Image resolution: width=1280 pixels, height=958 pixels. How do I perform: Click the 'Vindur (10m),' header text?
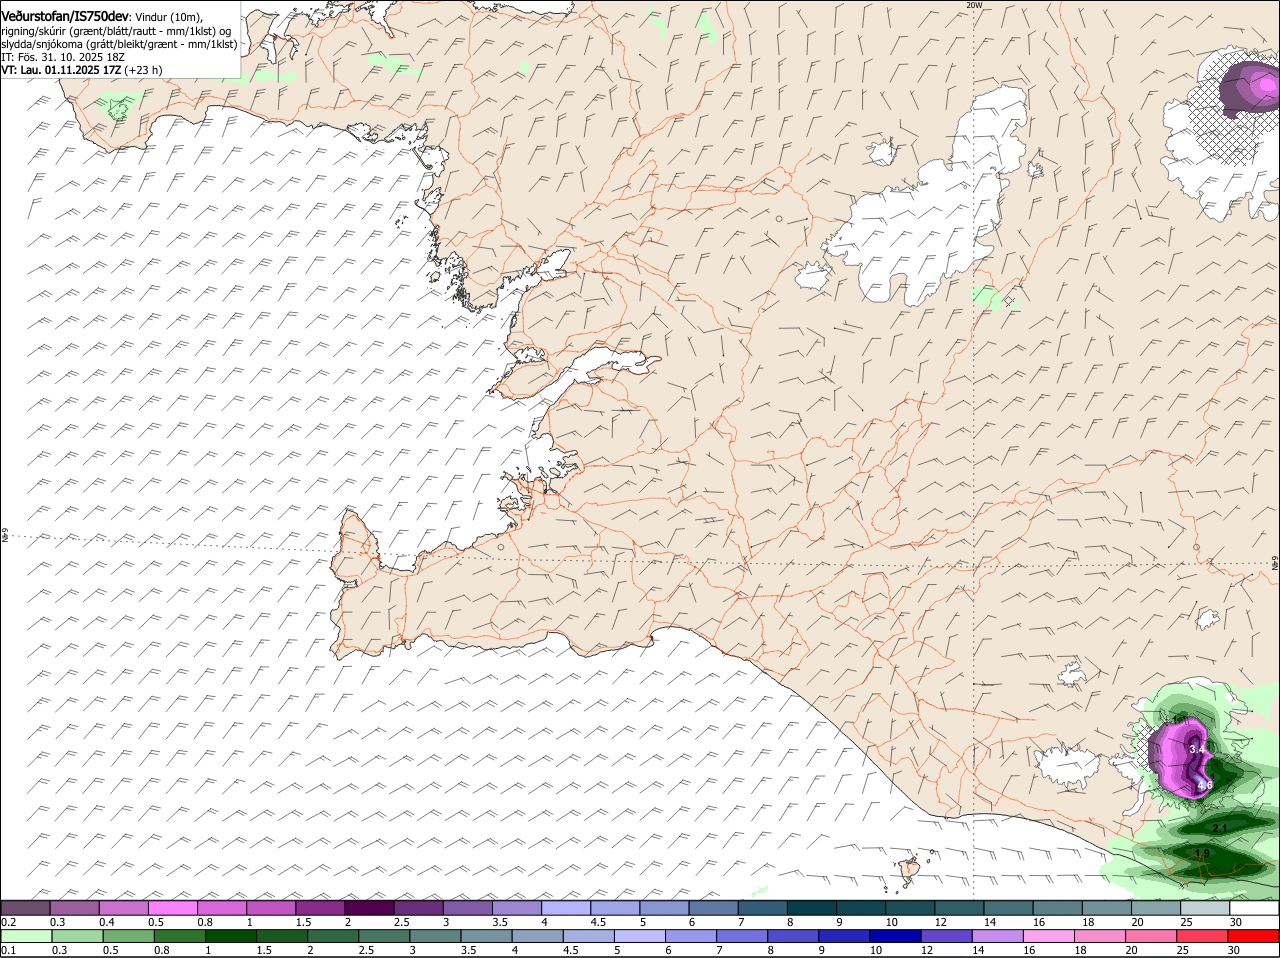click(x=169, y=17)
